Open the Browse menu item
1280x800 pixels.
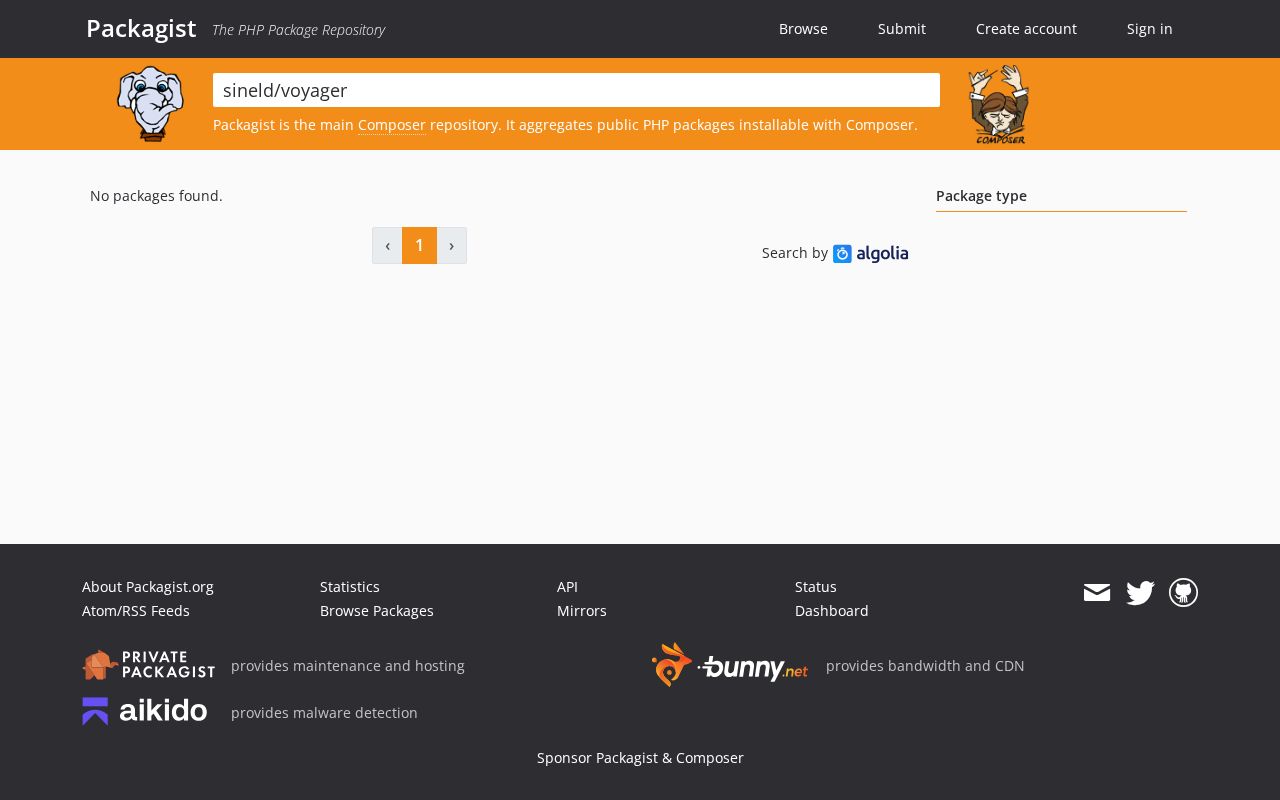tap(803, 29)
